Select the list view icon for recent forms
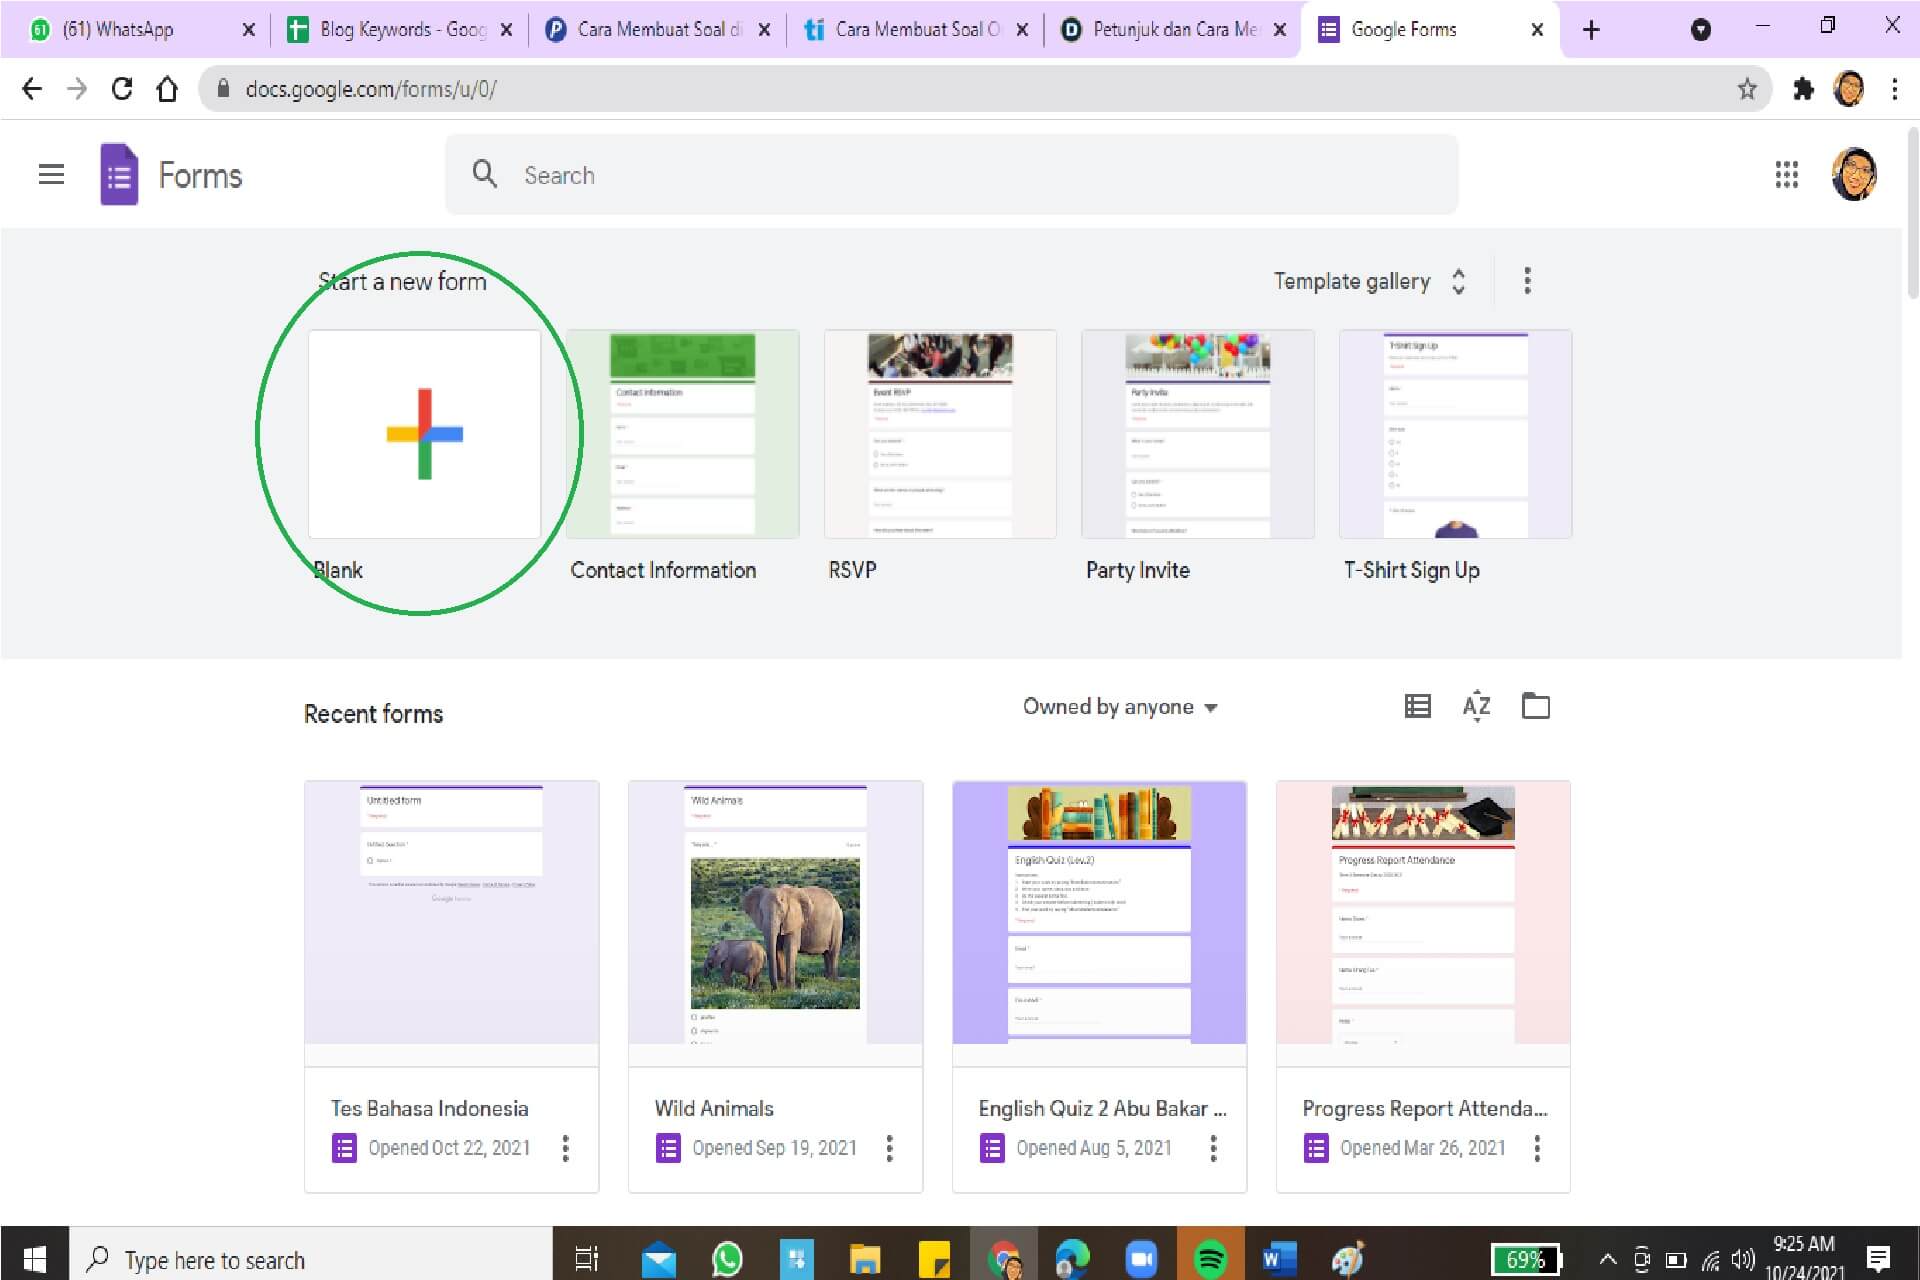 pos(1416,706)
